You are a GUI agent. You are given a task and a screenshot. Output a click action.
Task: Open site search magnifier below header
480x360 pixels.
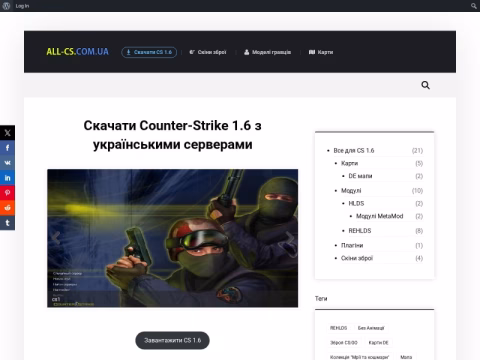425,85
